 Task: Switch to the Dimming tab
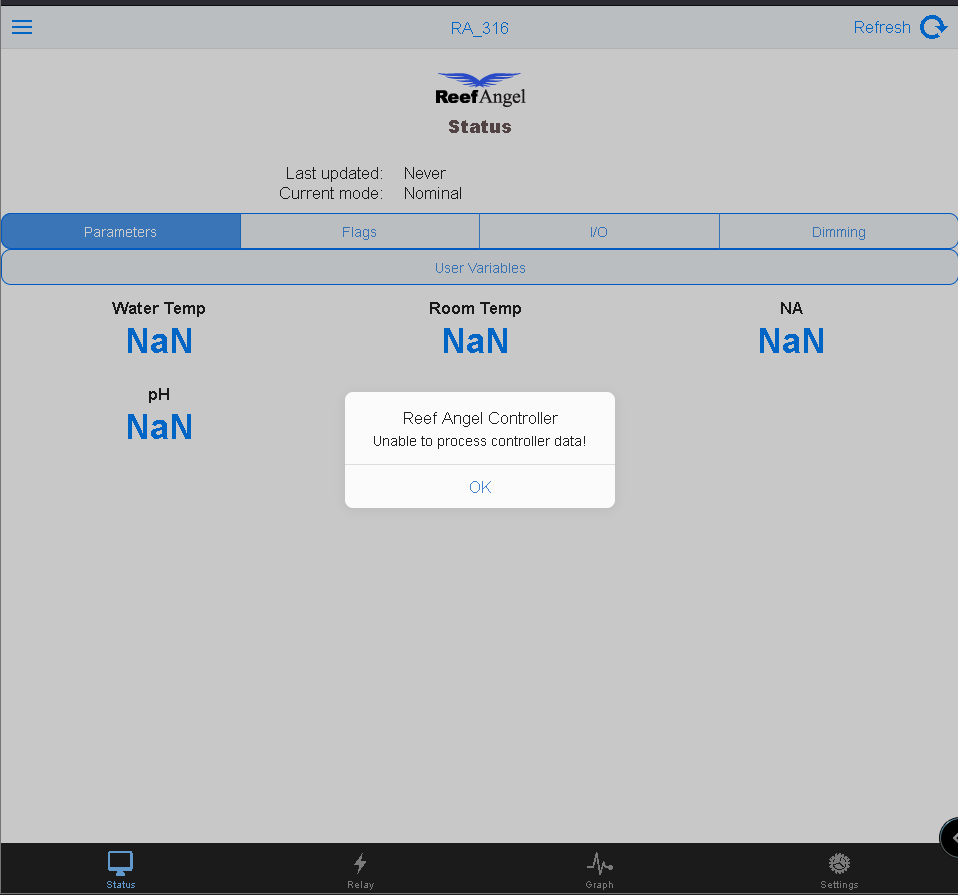click(838, 232)
